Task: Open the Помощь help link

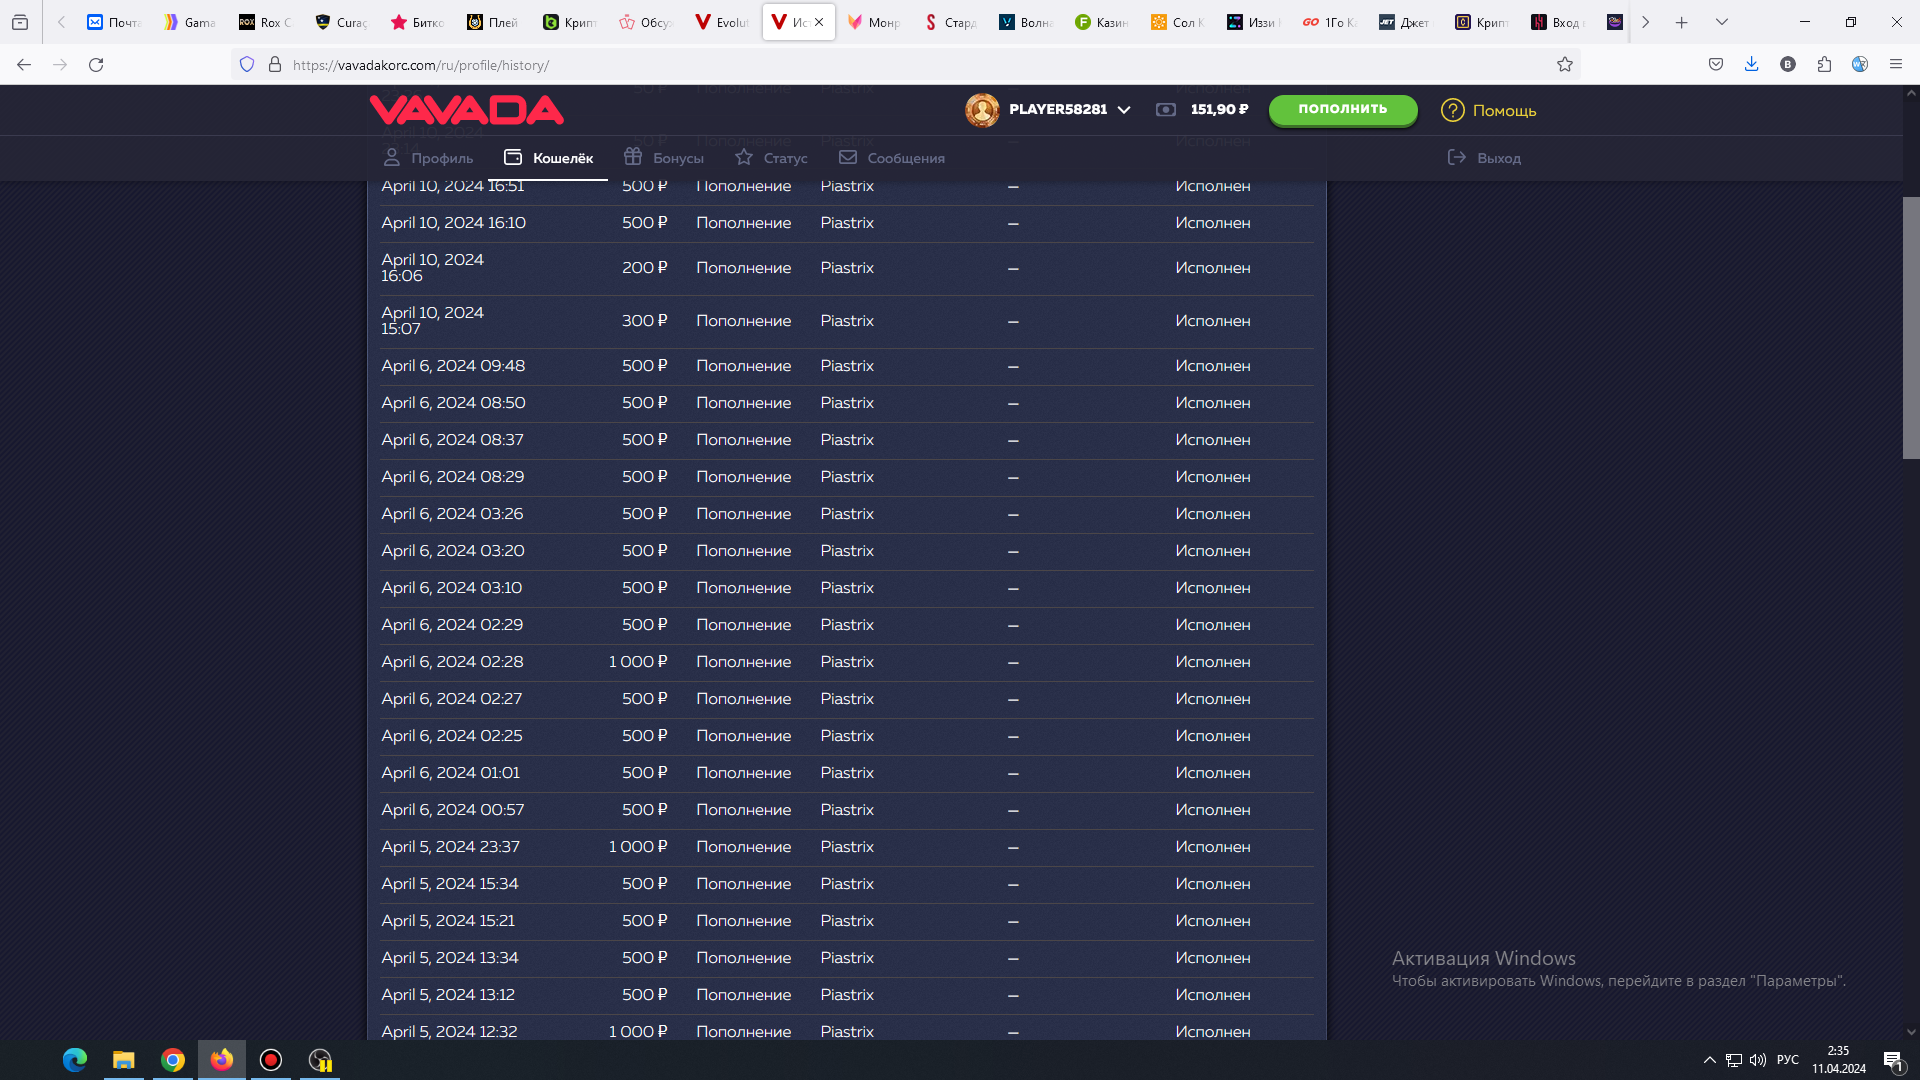Action: [x=1489, y=110]
